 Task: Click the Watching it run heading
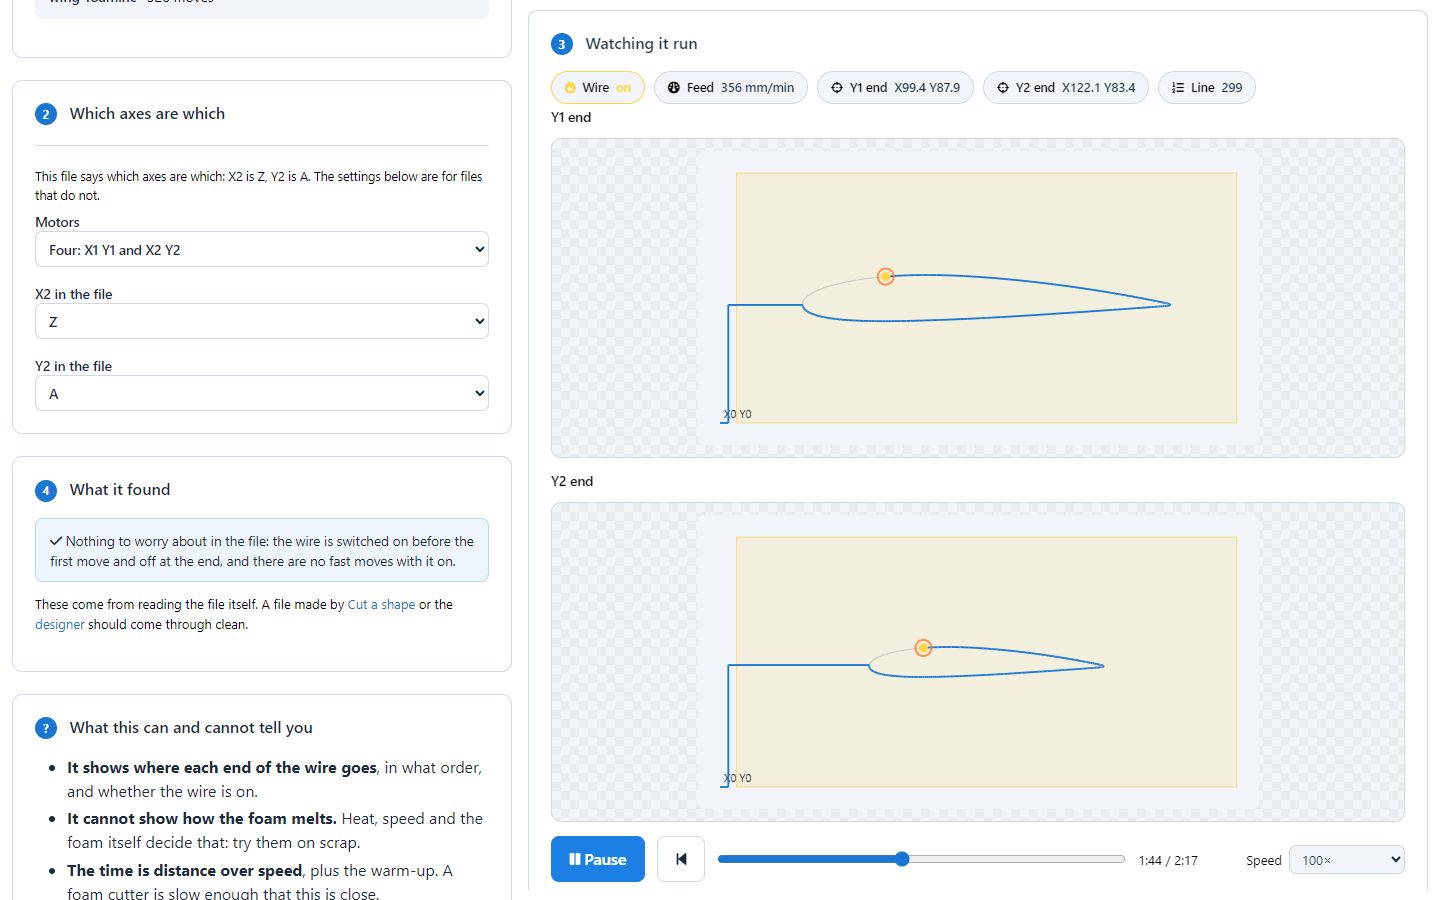point(641,44)
